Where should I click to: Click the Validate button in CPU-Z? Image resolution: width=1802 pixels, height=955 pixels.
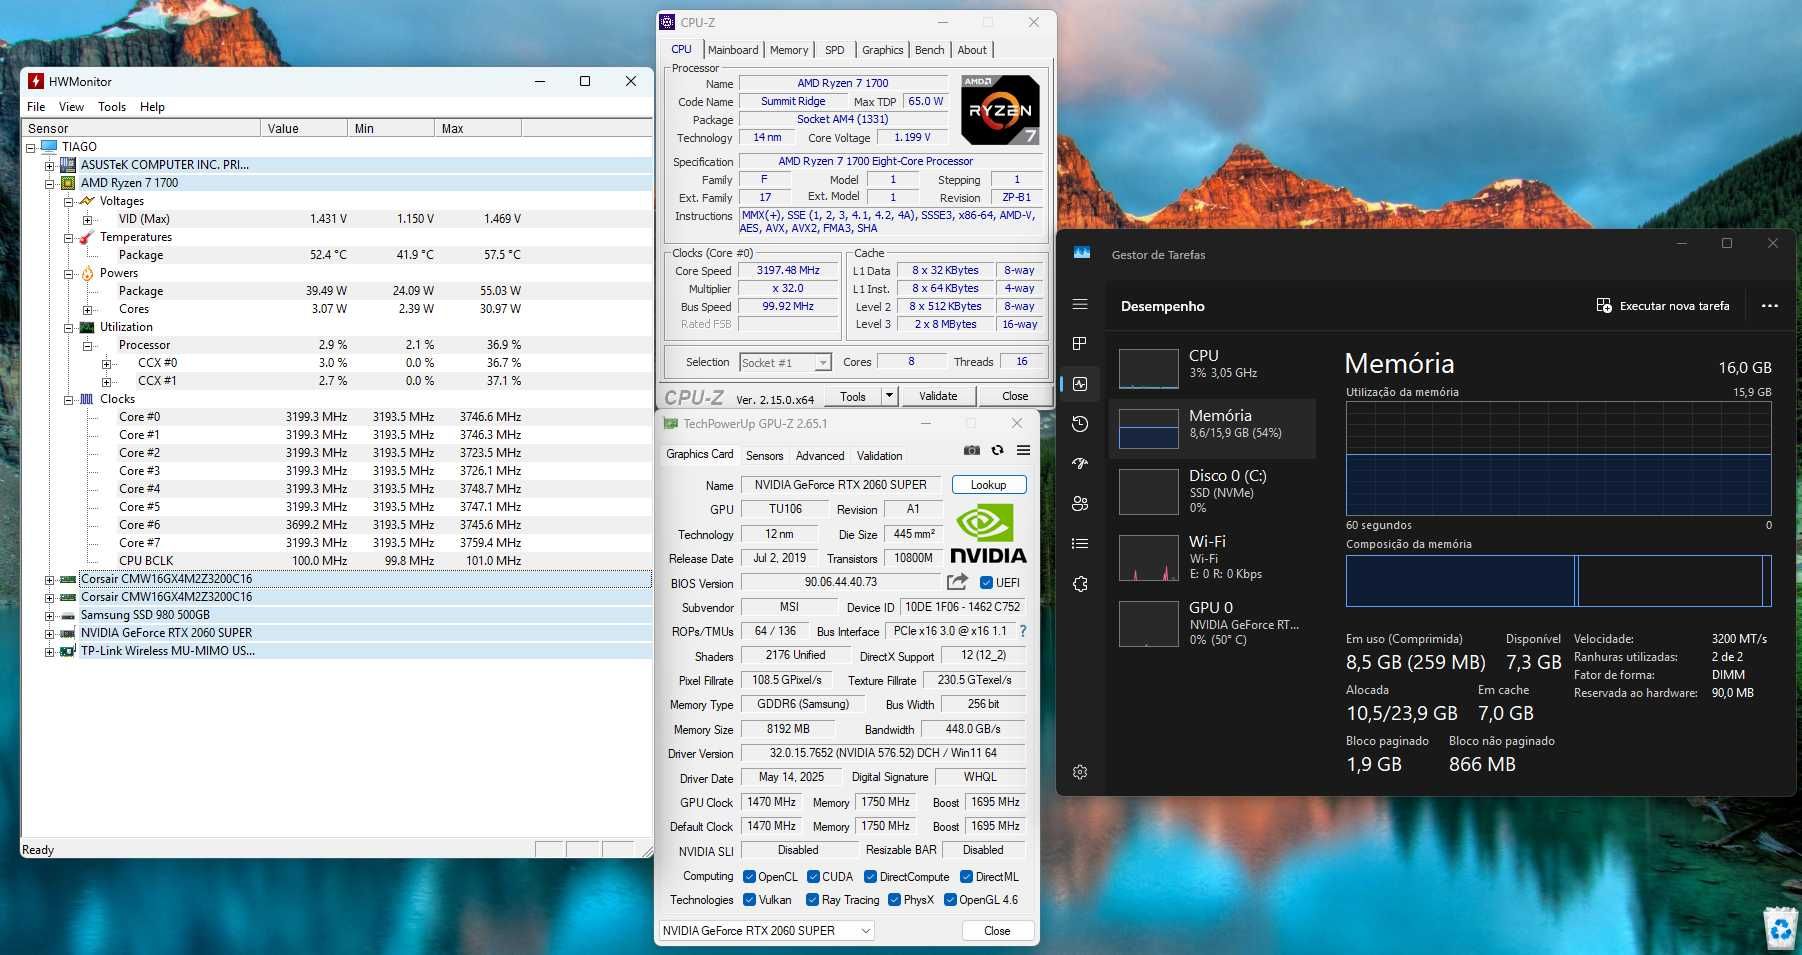coord(938,396)
